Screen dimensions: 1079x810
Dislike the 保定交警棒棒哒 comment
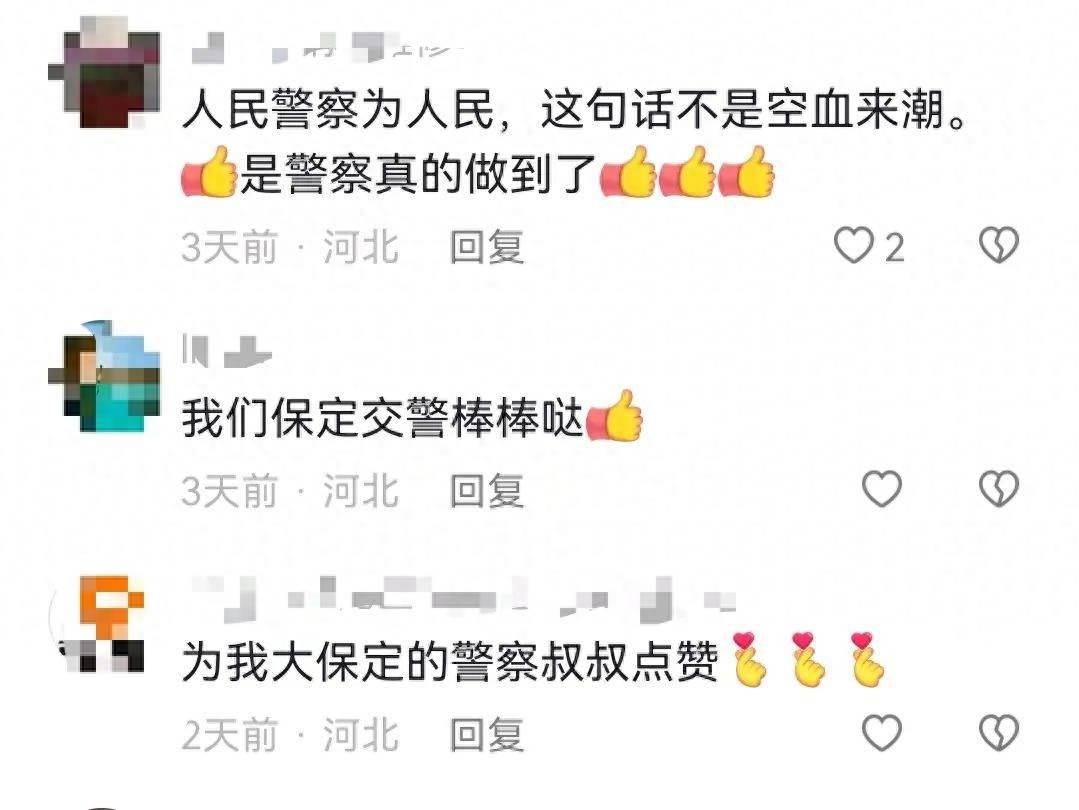click(x=998, y=489)
